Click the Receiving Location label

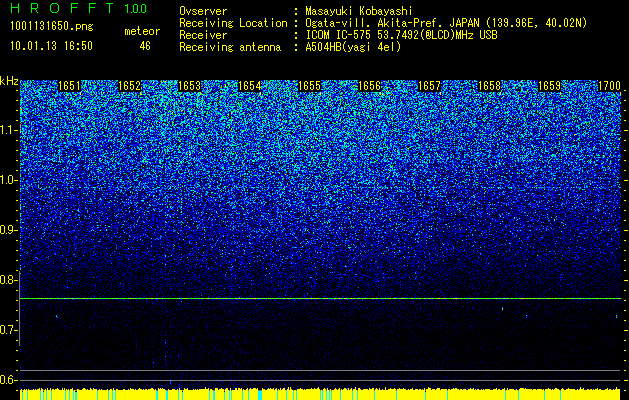click(x=233, y=23)
